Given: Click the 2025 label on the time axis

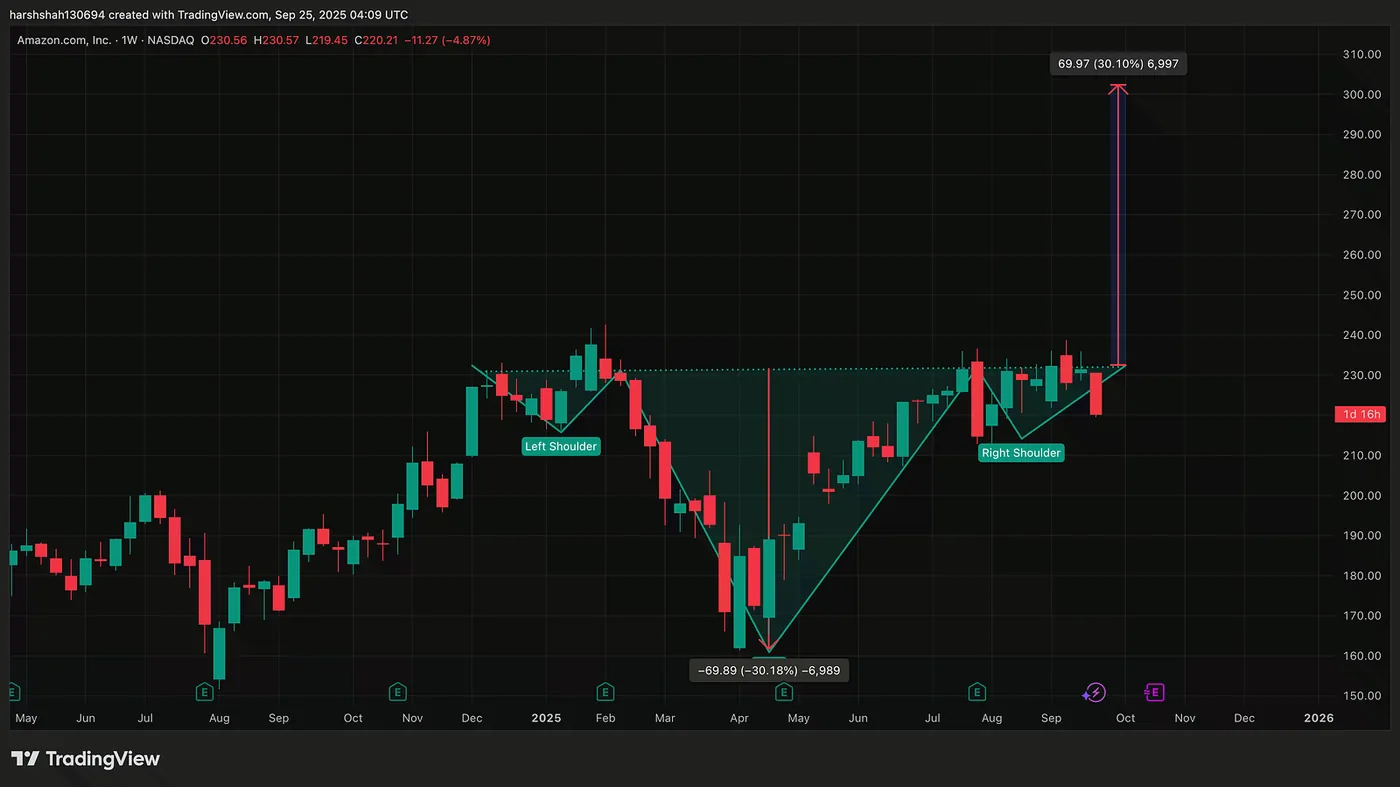Looking at the screenshot, I should coord(546,718).
